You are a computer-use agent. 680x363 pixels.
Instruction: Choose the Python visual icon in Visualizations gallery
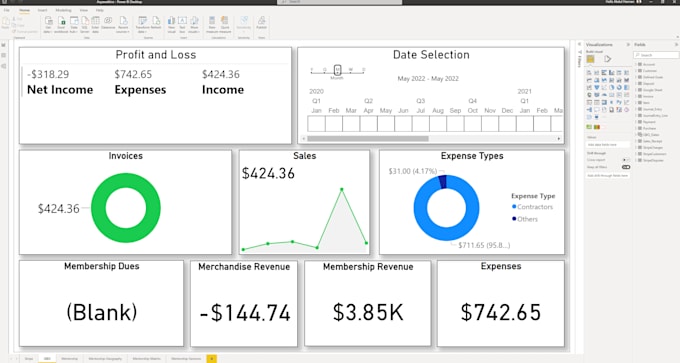click(x=619, y=102)
